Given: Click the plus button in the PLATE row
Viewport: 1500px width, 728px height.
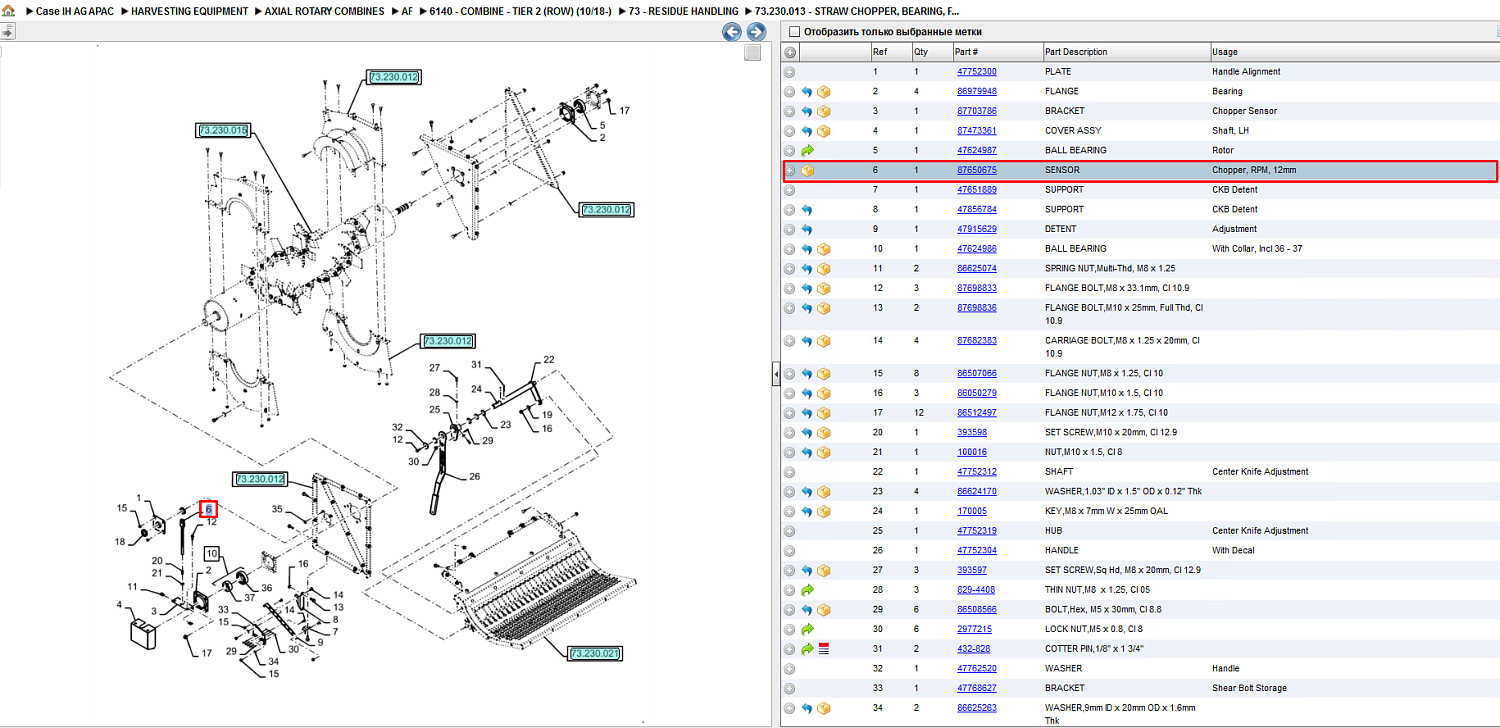Looking at the screenshot, I should (x=790, y=72).
